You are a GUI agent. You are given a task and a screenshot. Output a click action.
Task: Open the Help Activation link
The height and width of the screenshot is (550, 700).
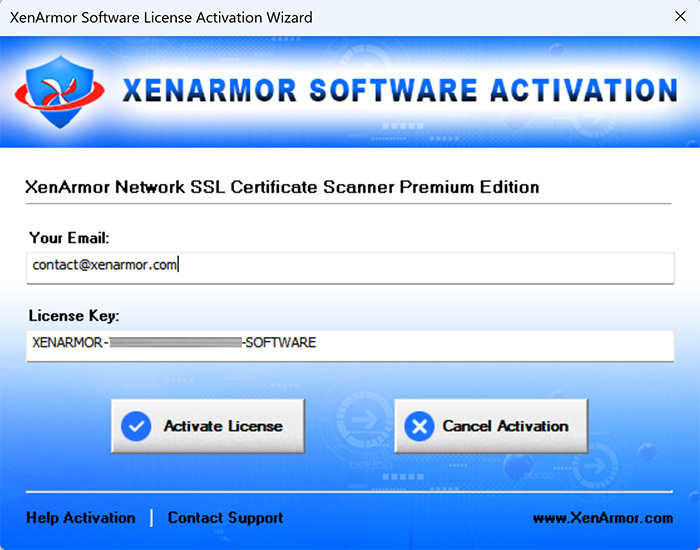(81, 518)
